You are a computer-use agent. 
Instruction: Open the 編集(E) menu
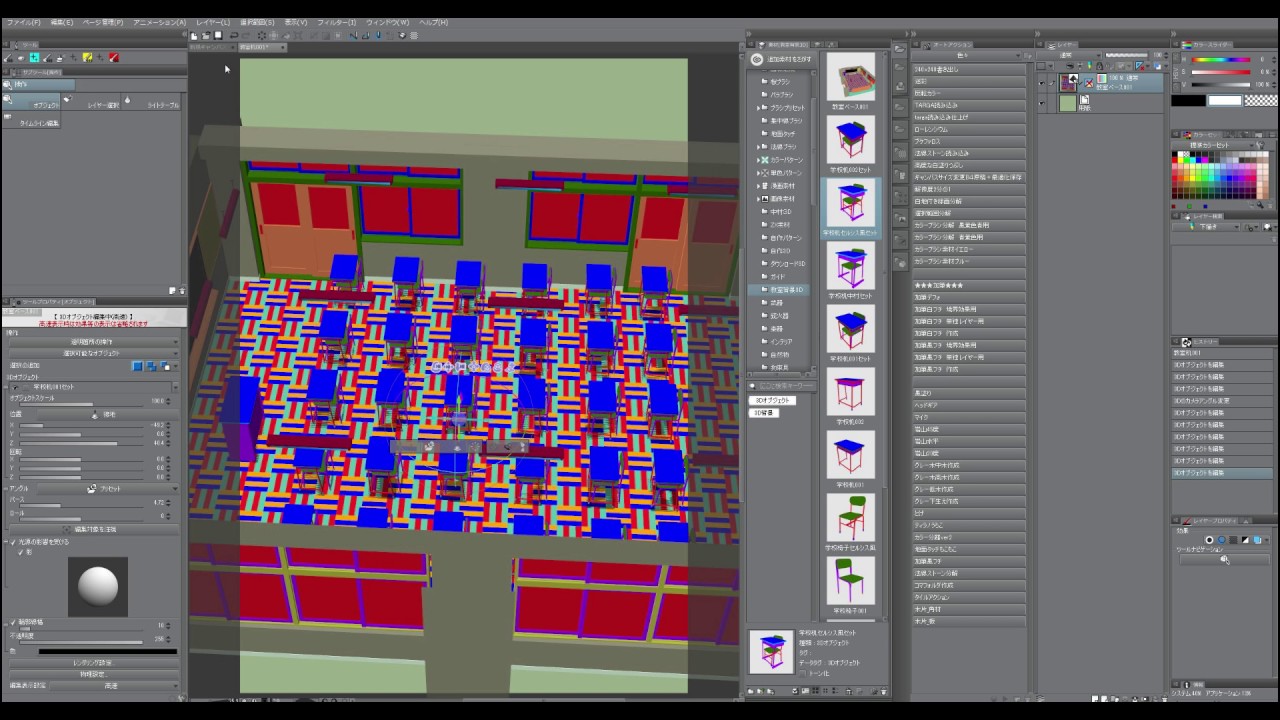(61, 22)
